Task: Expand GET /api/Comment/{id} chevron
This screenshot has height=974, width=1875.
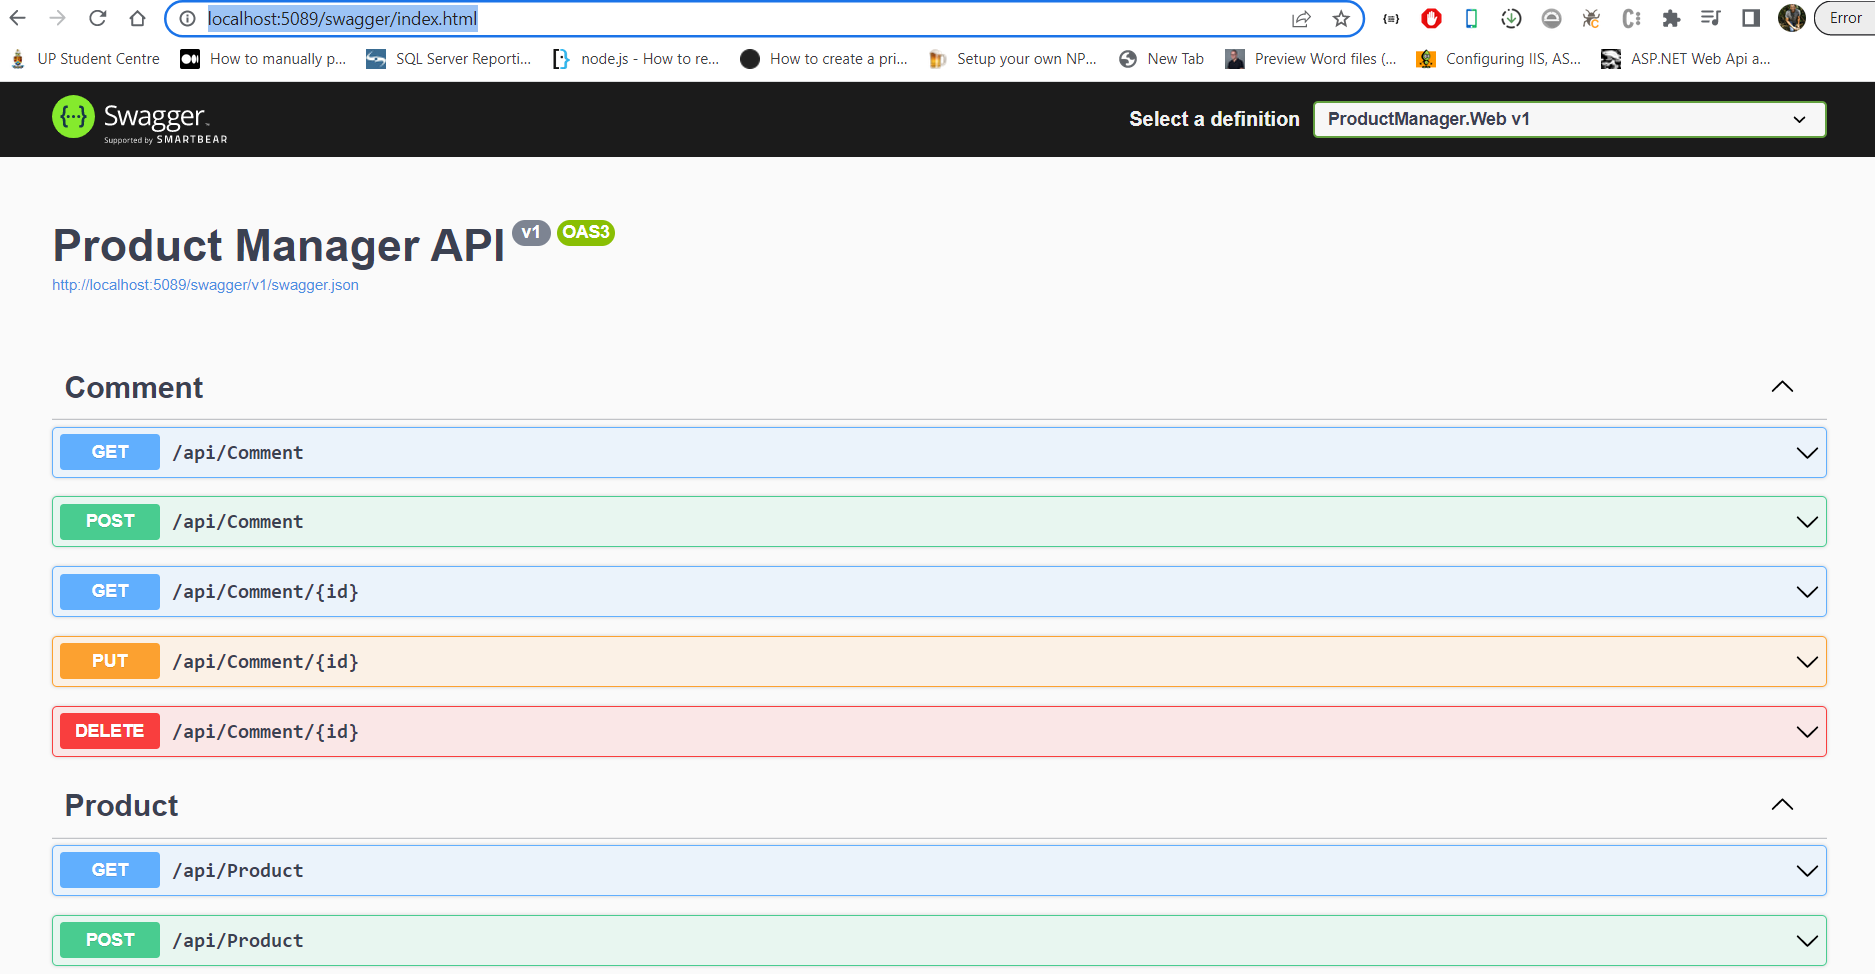Action: [x=1807, y=592]
